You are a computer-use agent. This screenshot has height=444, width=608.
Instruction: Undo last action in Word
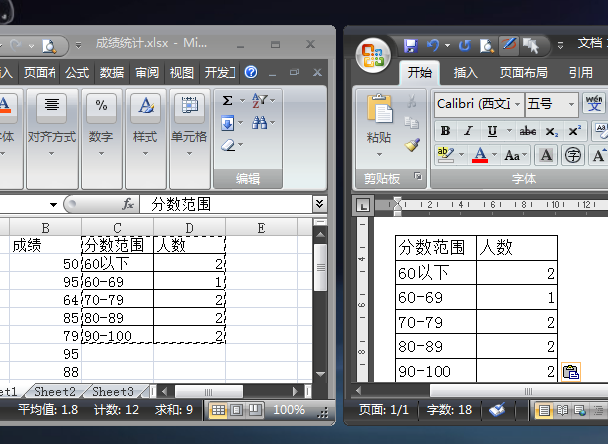(433, 46)
